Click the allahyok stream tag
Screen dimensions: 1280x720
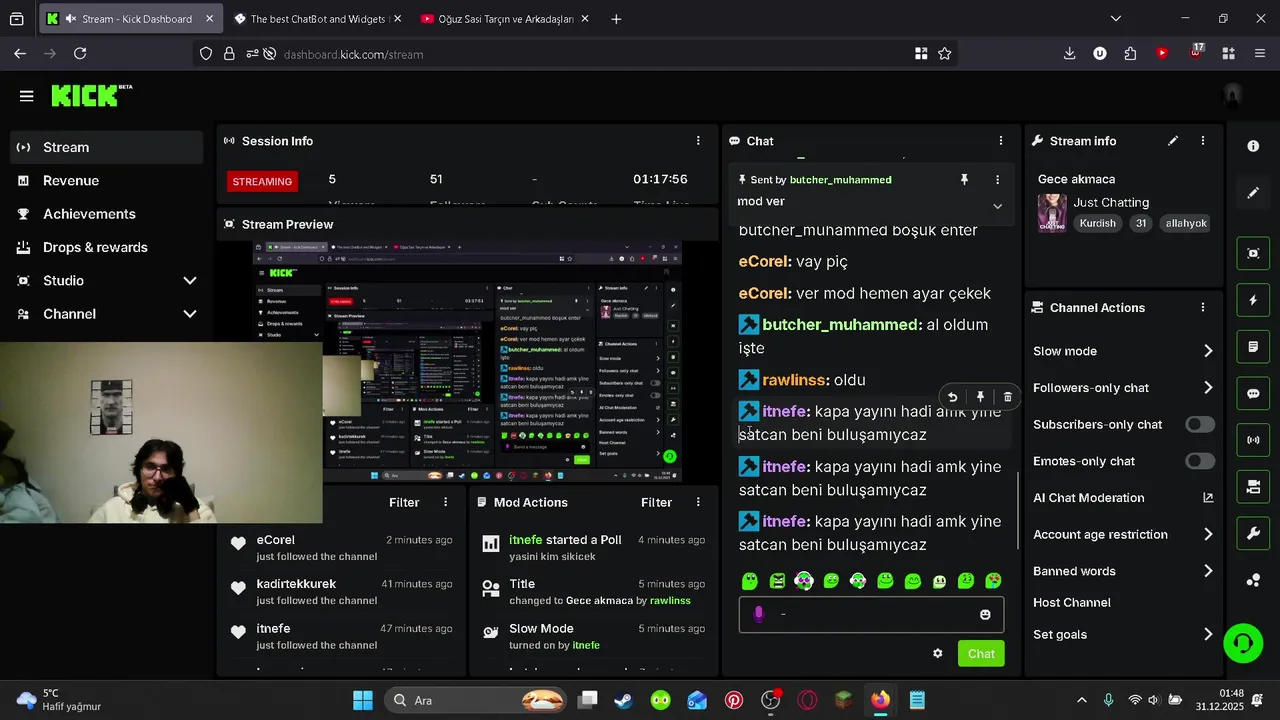pyautogui.click(x=1185, y=224)
